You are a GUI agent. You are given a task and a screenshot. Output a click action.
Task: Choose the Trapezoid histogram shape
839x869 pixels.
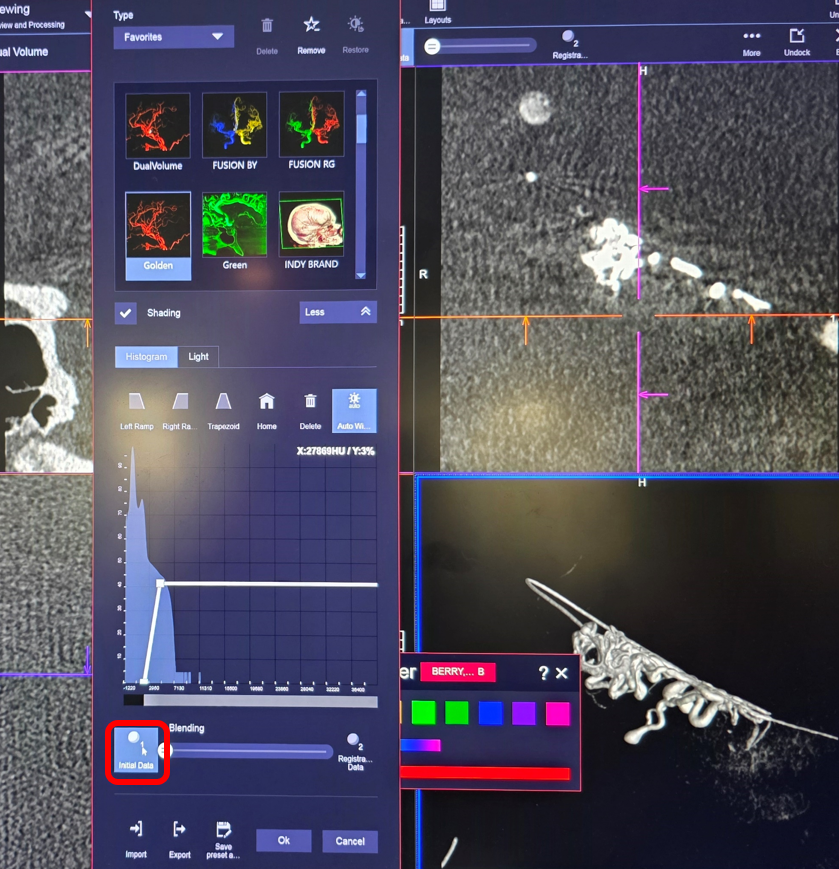pyautogui.click(x=223, y=402)
